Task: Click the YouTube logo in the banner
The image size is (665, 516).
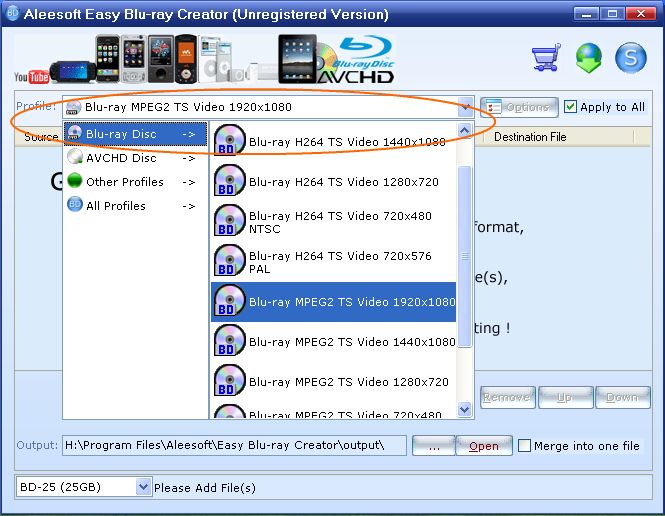Action: point(31,77)
